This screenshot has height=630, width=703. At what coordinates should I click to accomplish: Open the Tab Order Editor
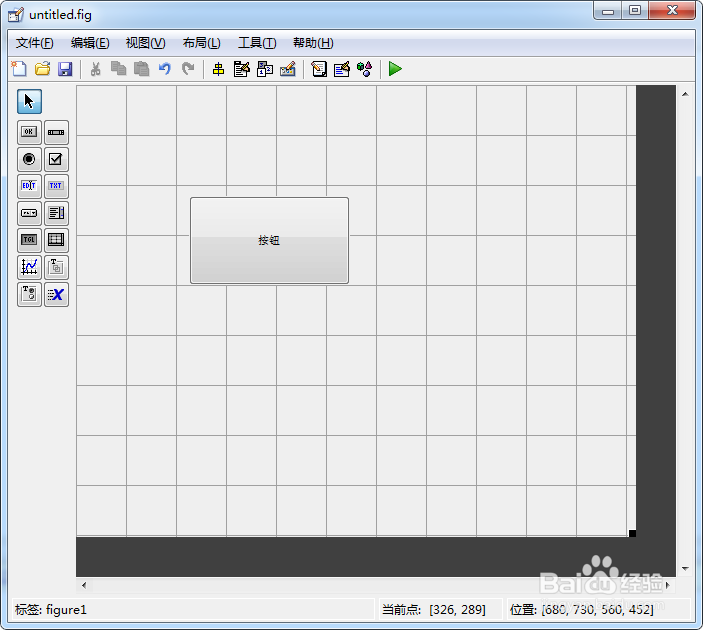265,69
